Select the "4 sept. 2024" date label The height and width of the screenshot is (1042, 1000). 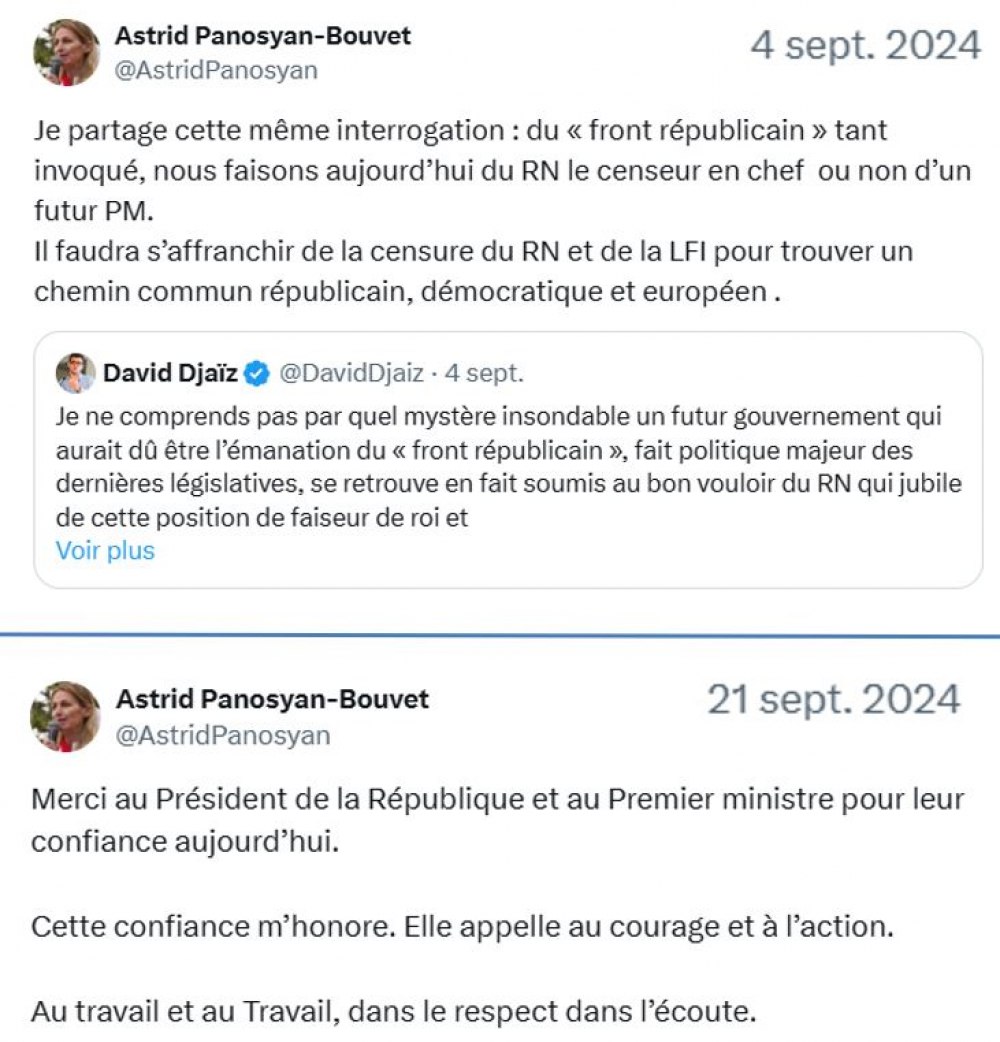coord(866,46)
